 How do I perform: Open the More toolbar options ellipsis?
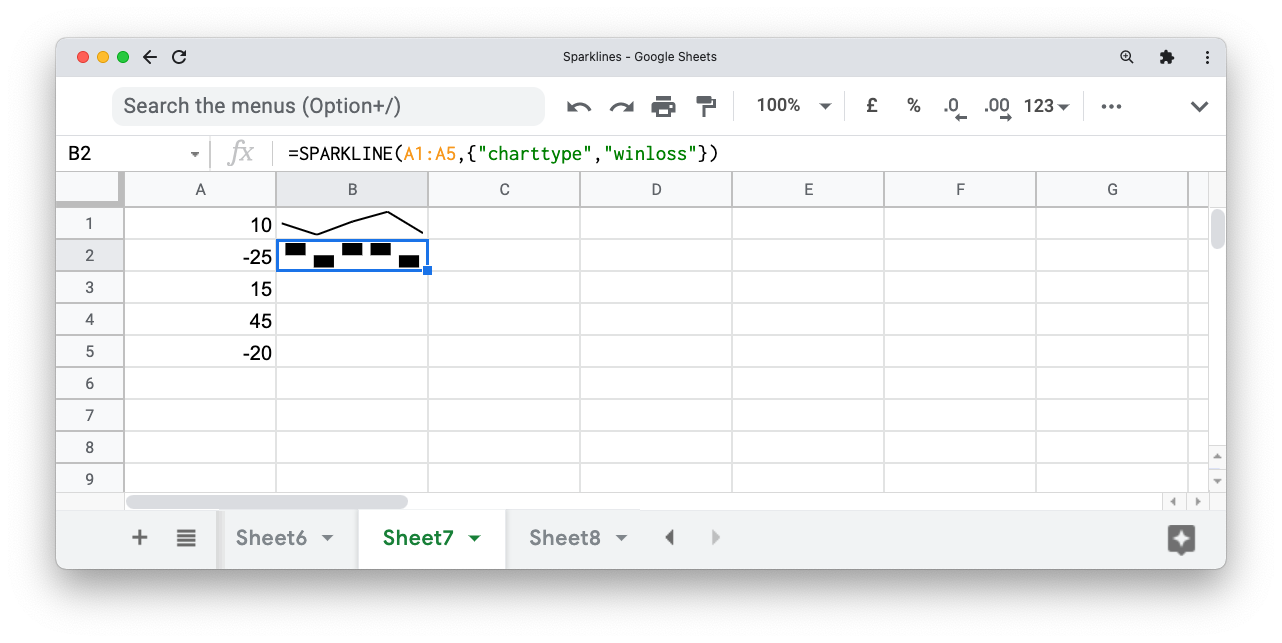point(1110,105)
